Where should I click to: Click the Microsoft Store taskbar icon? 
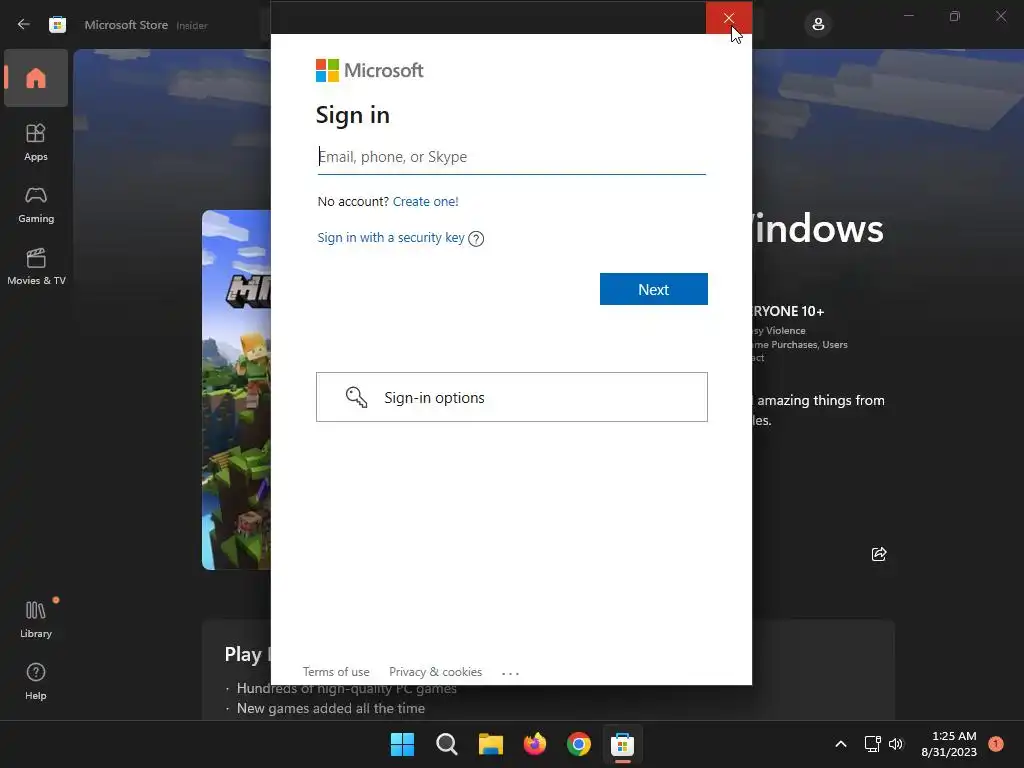(622, 744)
